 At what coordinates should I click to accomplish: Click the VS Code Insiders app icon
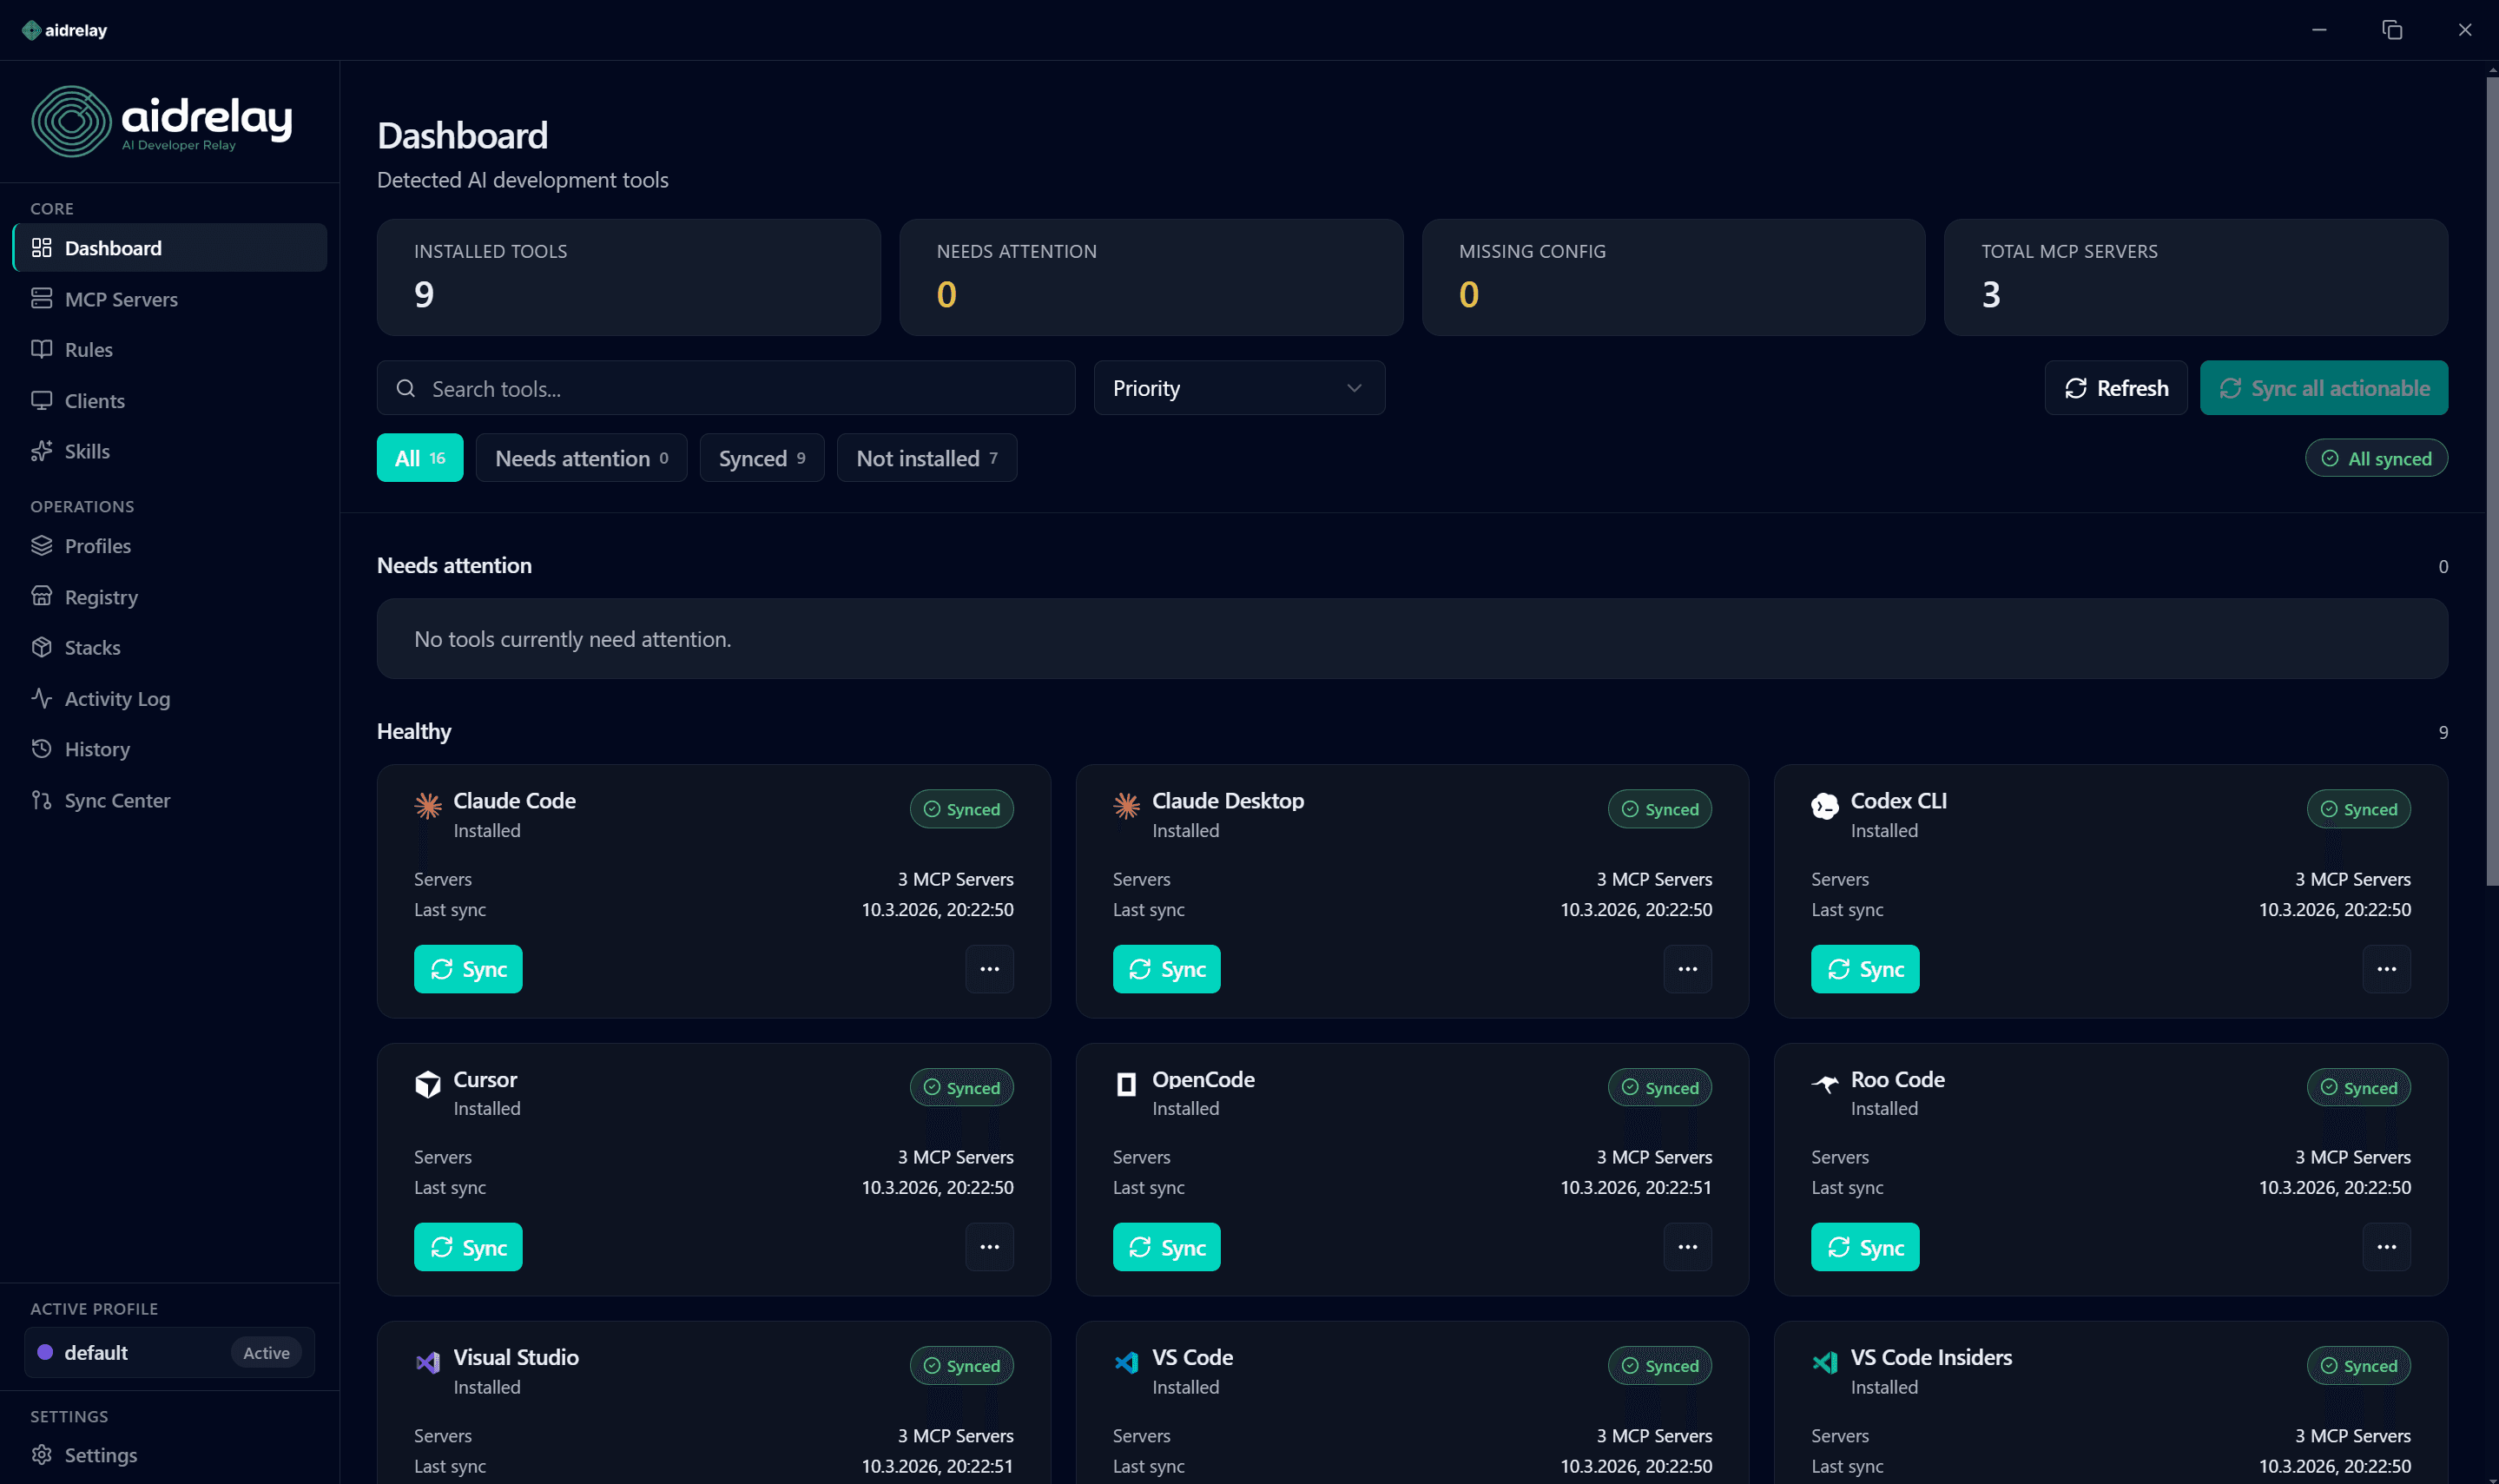click(1824, 1362)
